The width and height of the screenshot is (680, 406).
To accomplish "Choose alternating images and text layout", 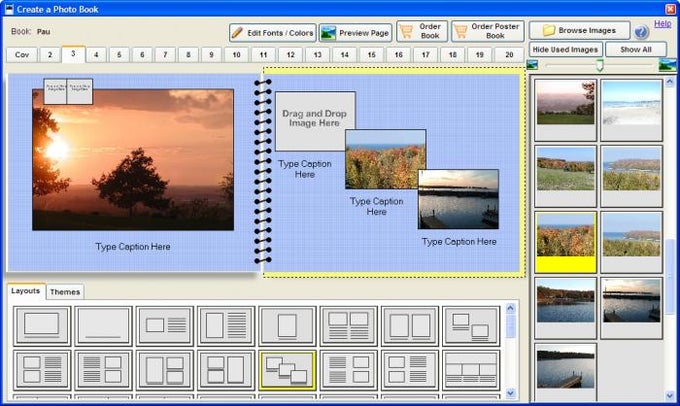I will (410, 370).
